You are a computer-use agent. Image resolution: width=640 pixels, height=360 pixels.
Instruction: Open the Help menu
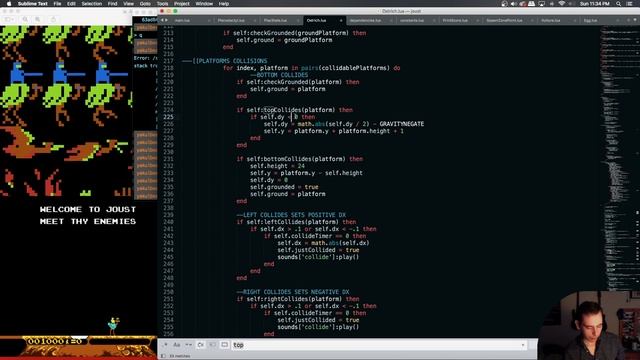pyautogui.click(x=224, y=4)
